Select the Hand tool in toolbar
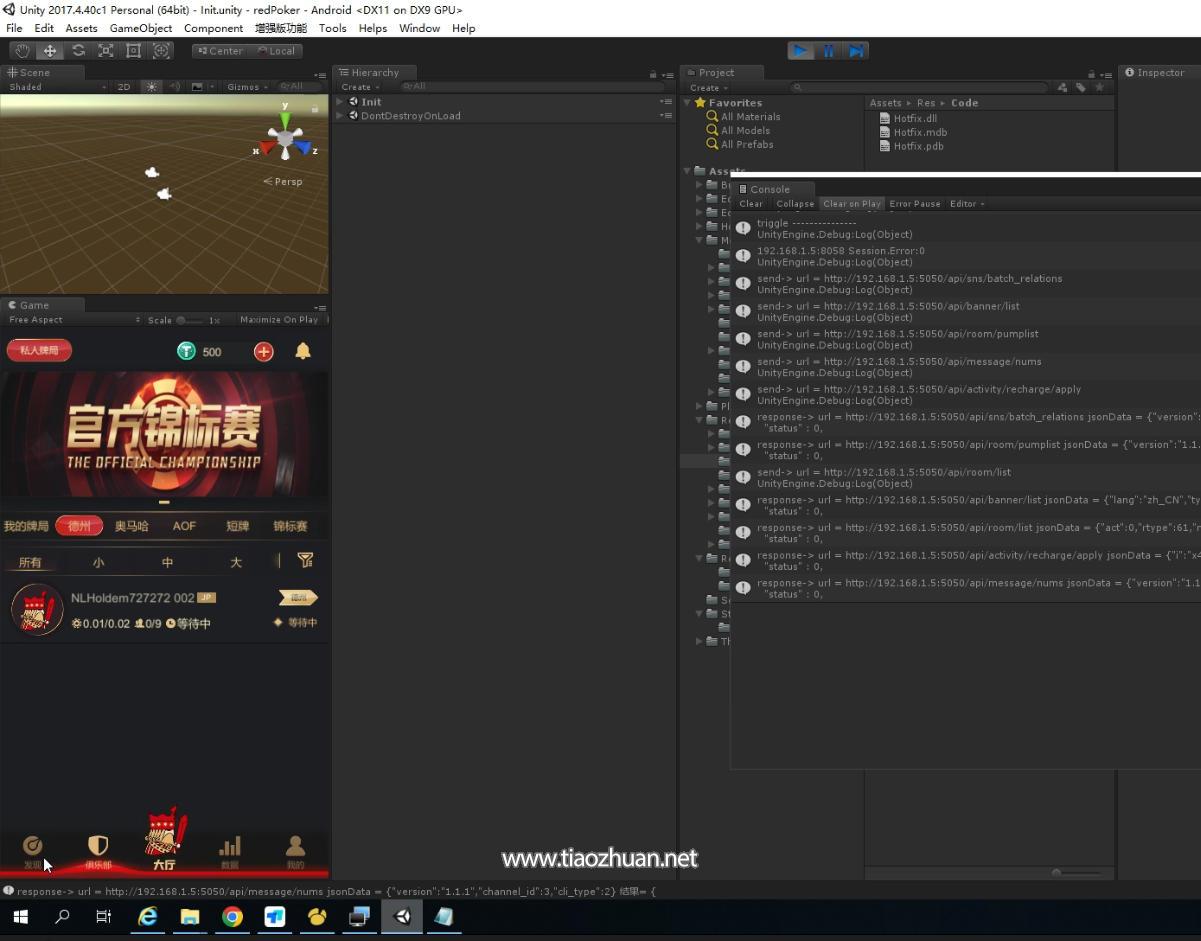This screenshot has width=1201, height=941. coord(22,50)
